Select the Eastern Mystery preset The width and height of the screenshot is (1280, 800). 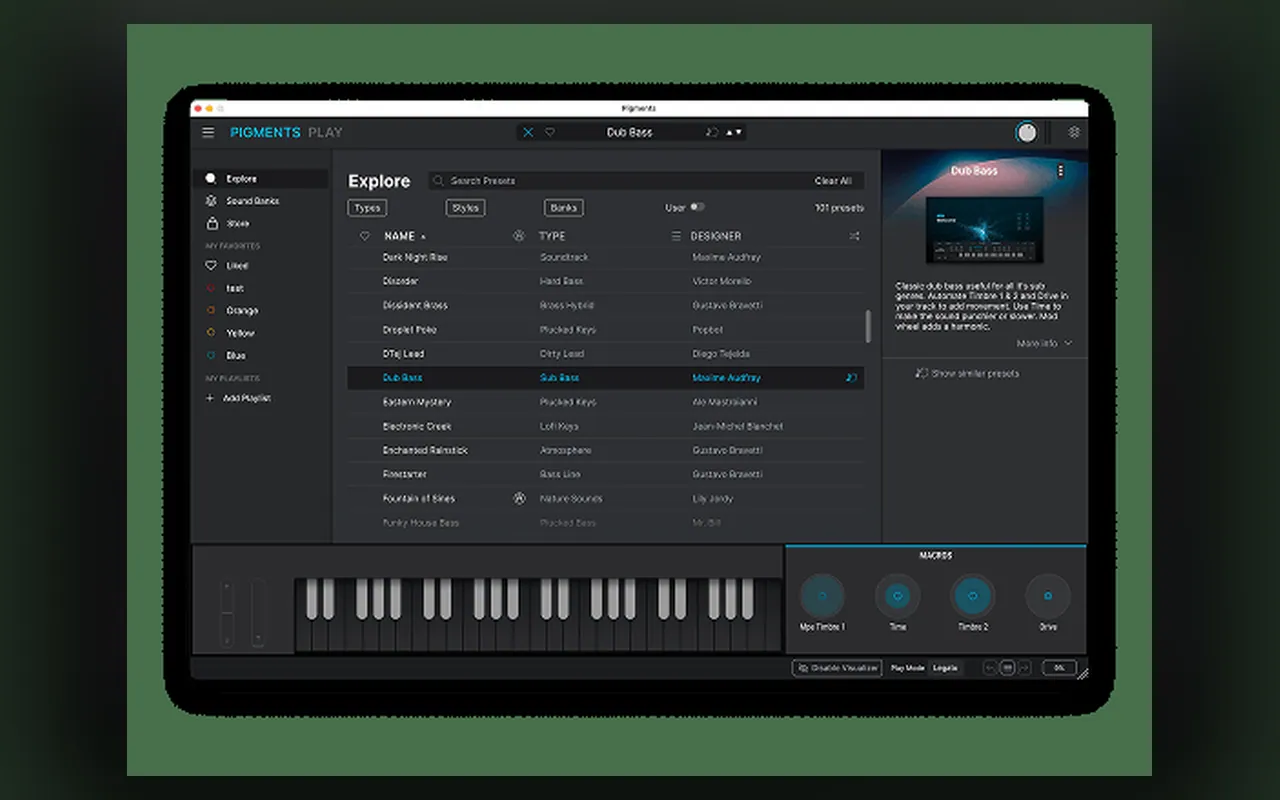(605, 402)
